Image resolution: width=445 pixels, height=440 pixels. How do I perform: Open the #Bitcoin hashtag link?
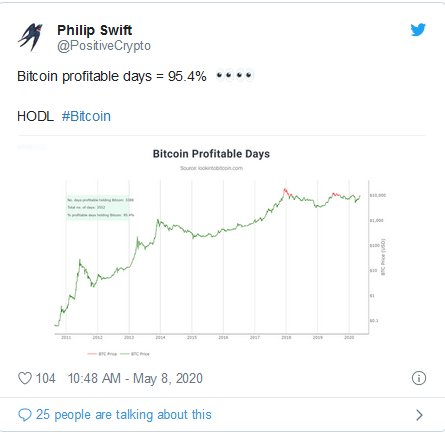pyautogui.click(x=86, y=116)
